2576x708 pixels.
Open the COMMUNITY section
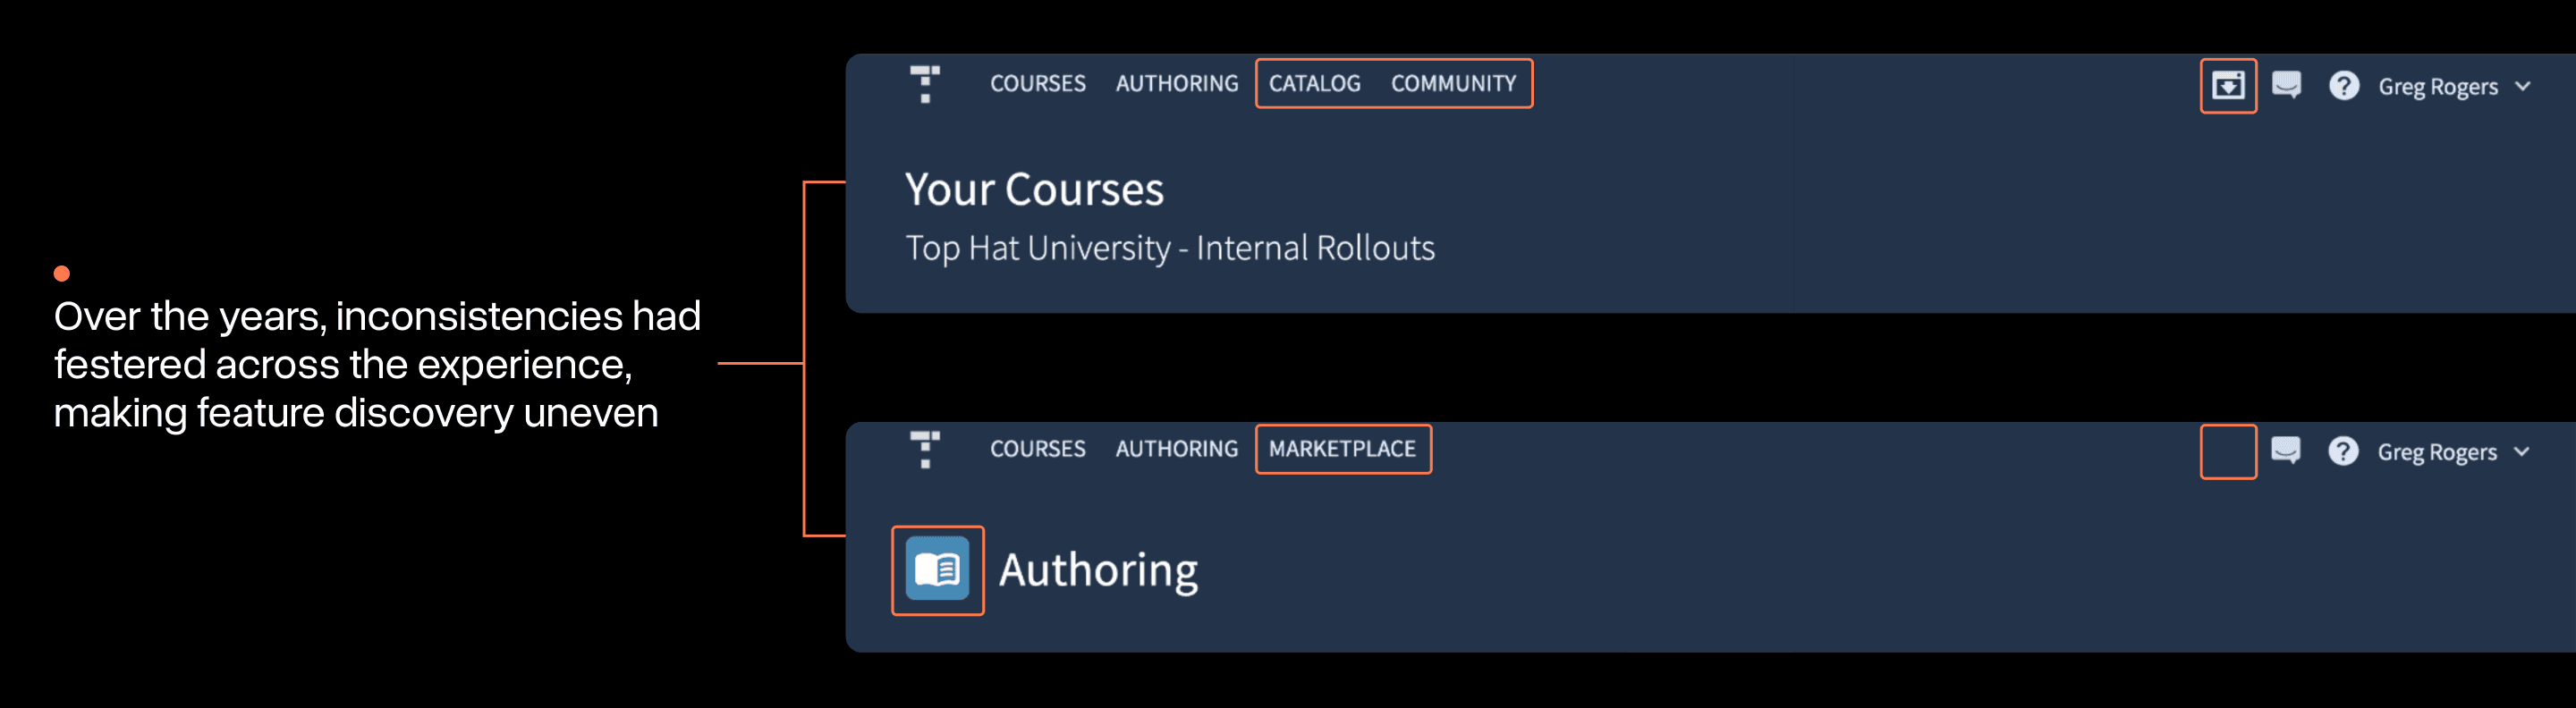click(x=1454, y=84)
